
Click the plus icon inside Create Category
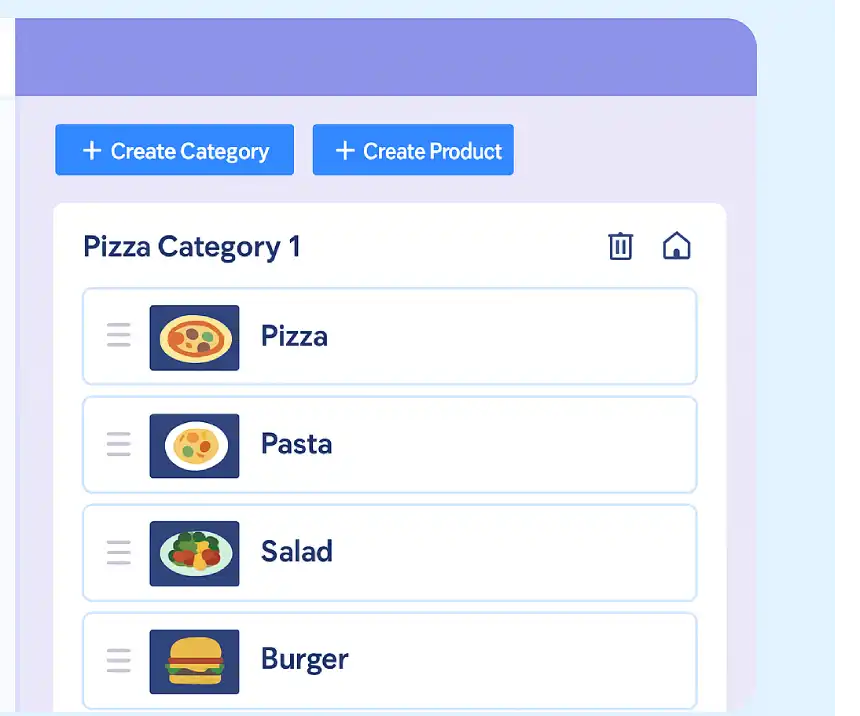(x=91, y=150)
